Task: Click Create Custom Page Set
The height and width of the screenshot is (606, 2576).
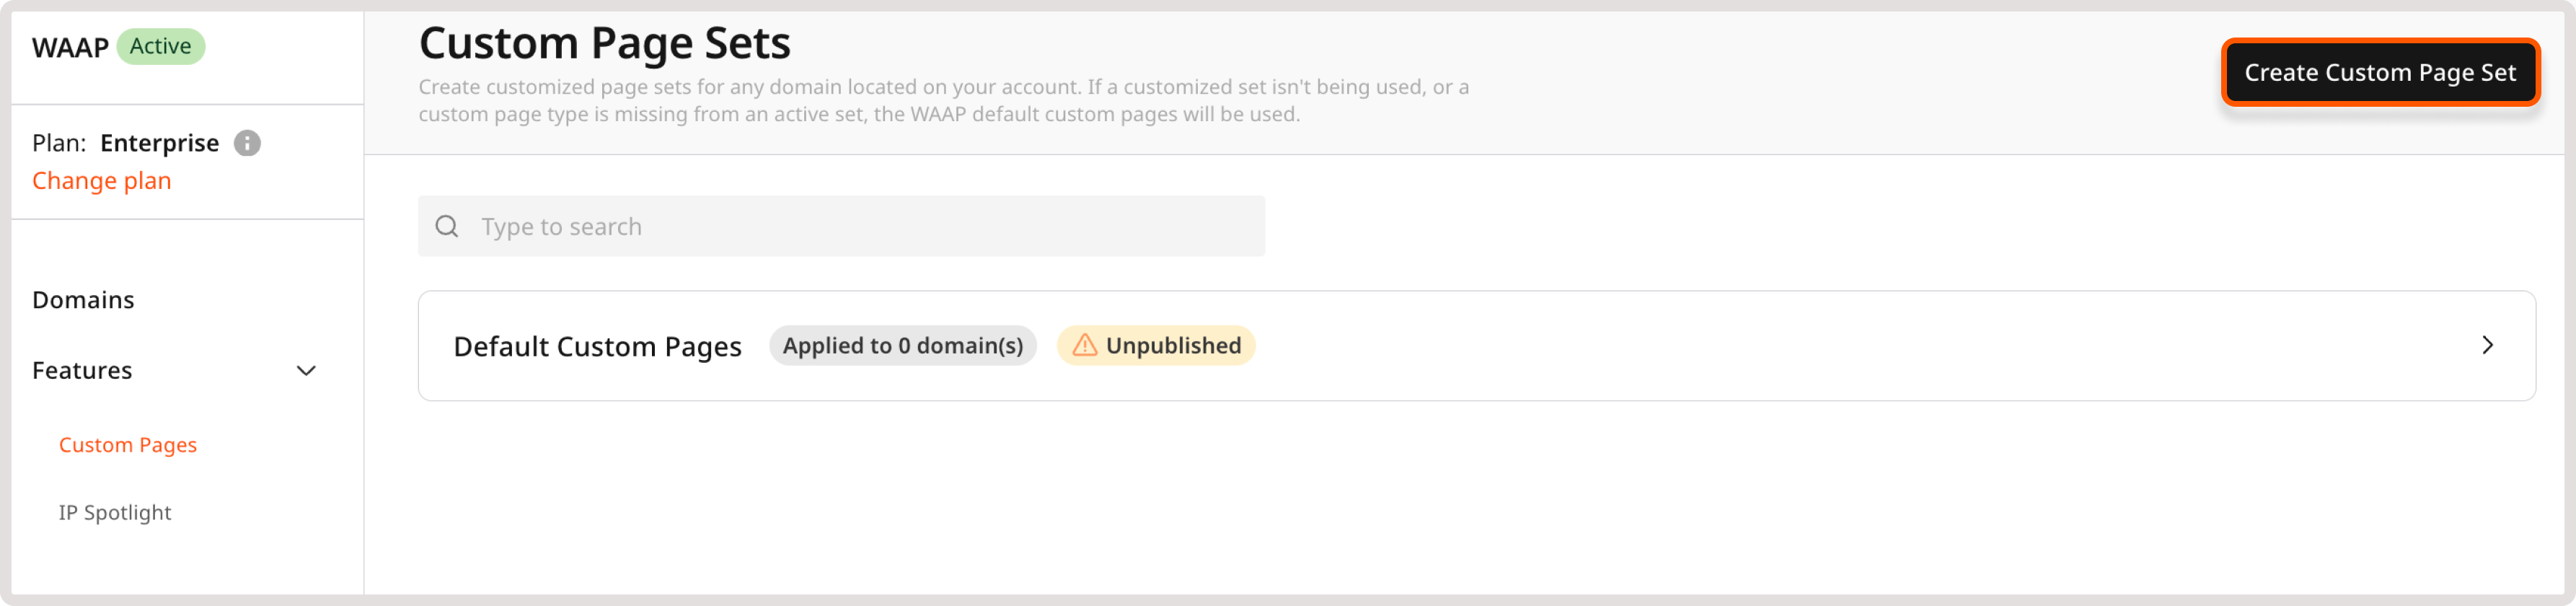Action: [2381, 72]
